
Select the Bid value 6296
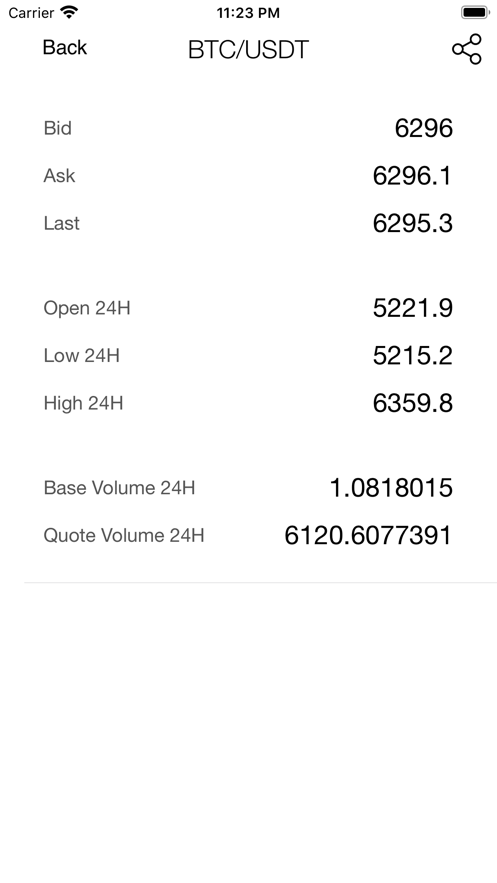point(423,128)
